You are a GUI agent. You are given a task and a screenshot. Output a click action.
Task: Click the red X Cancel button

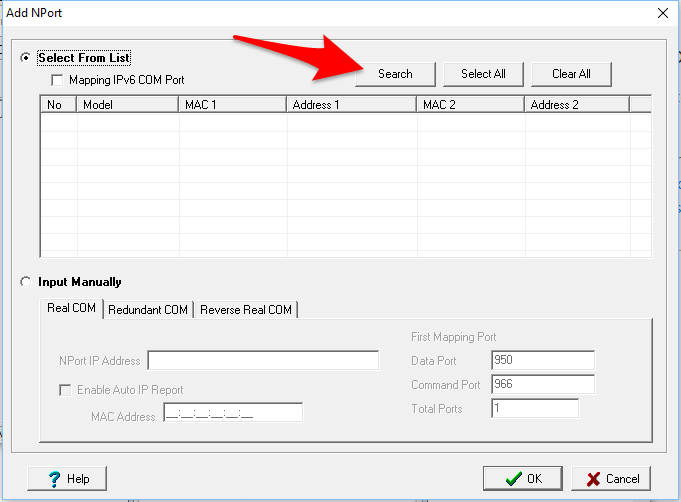611,479
